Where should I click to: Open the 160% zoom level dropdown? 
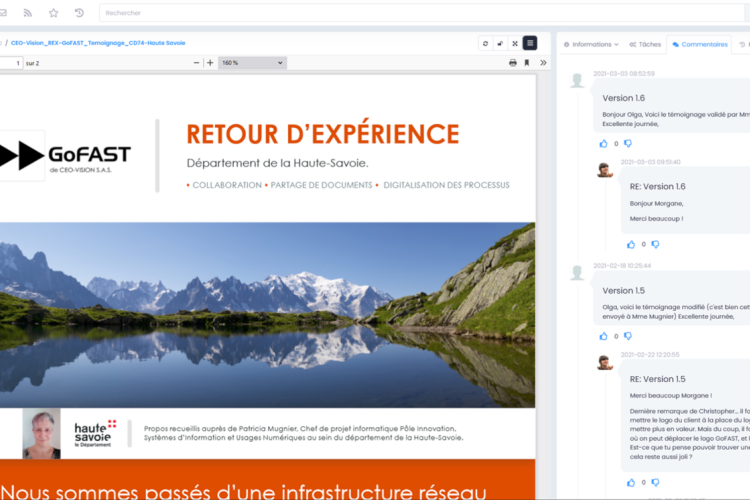point(252,63)
